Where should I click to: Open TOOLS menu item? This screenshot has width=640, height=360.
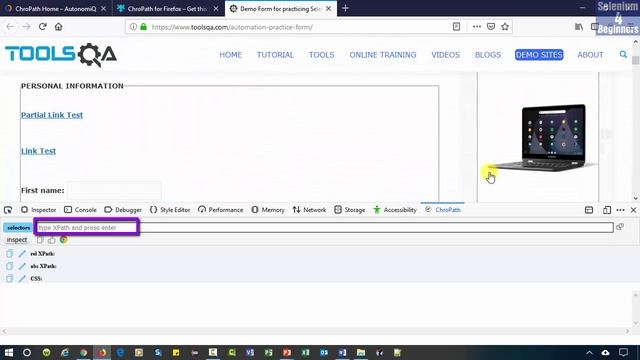coord(322,55)
